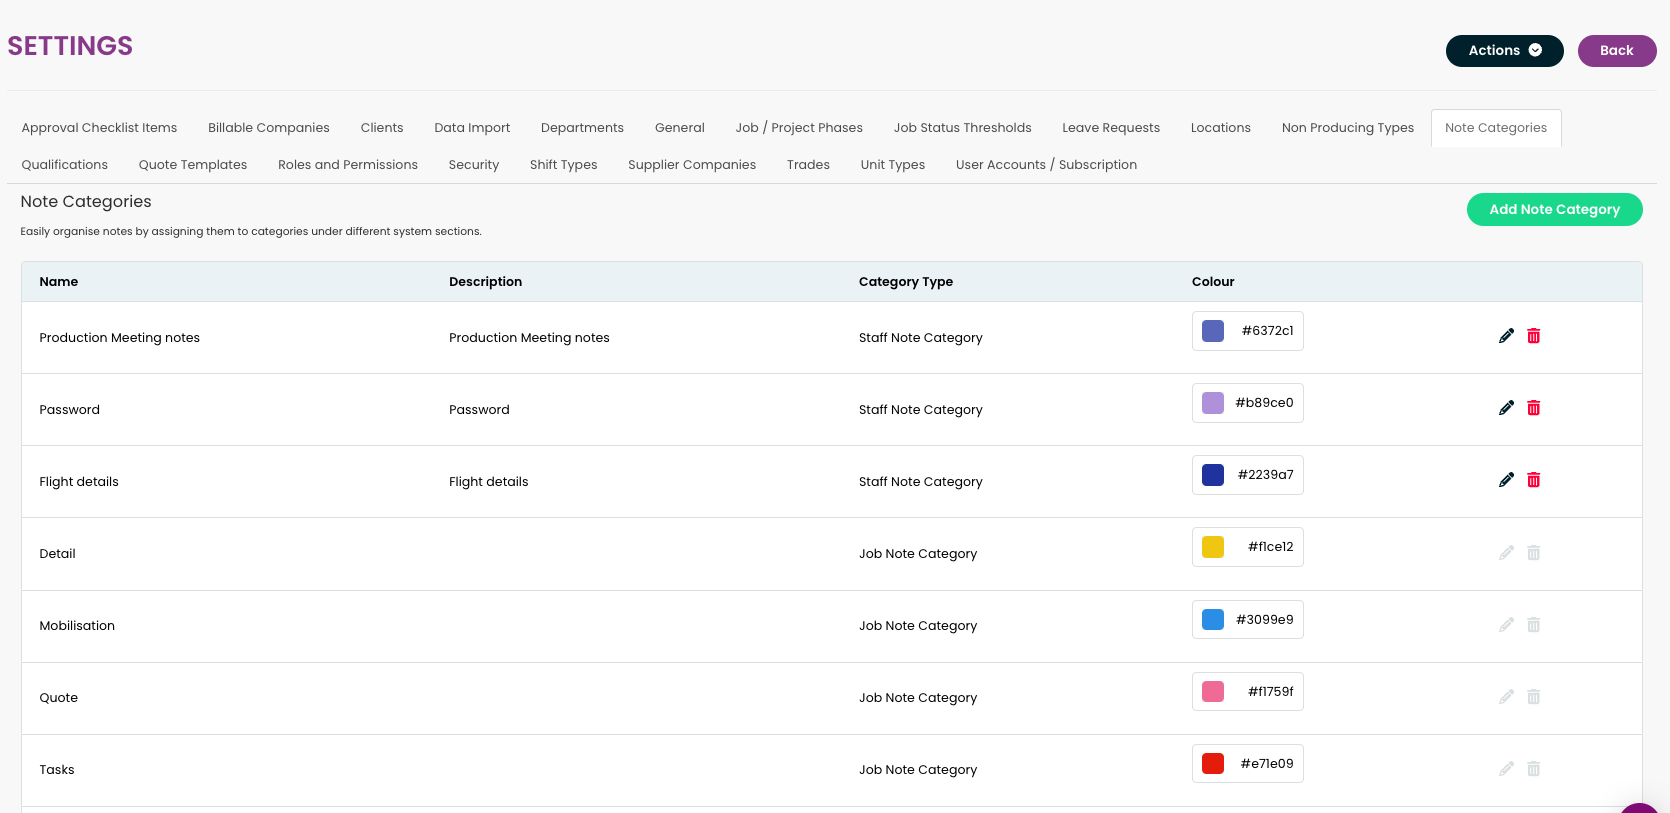Click the Flight details description cell
The image size is (1670, 813).
[x=488, y=482]
